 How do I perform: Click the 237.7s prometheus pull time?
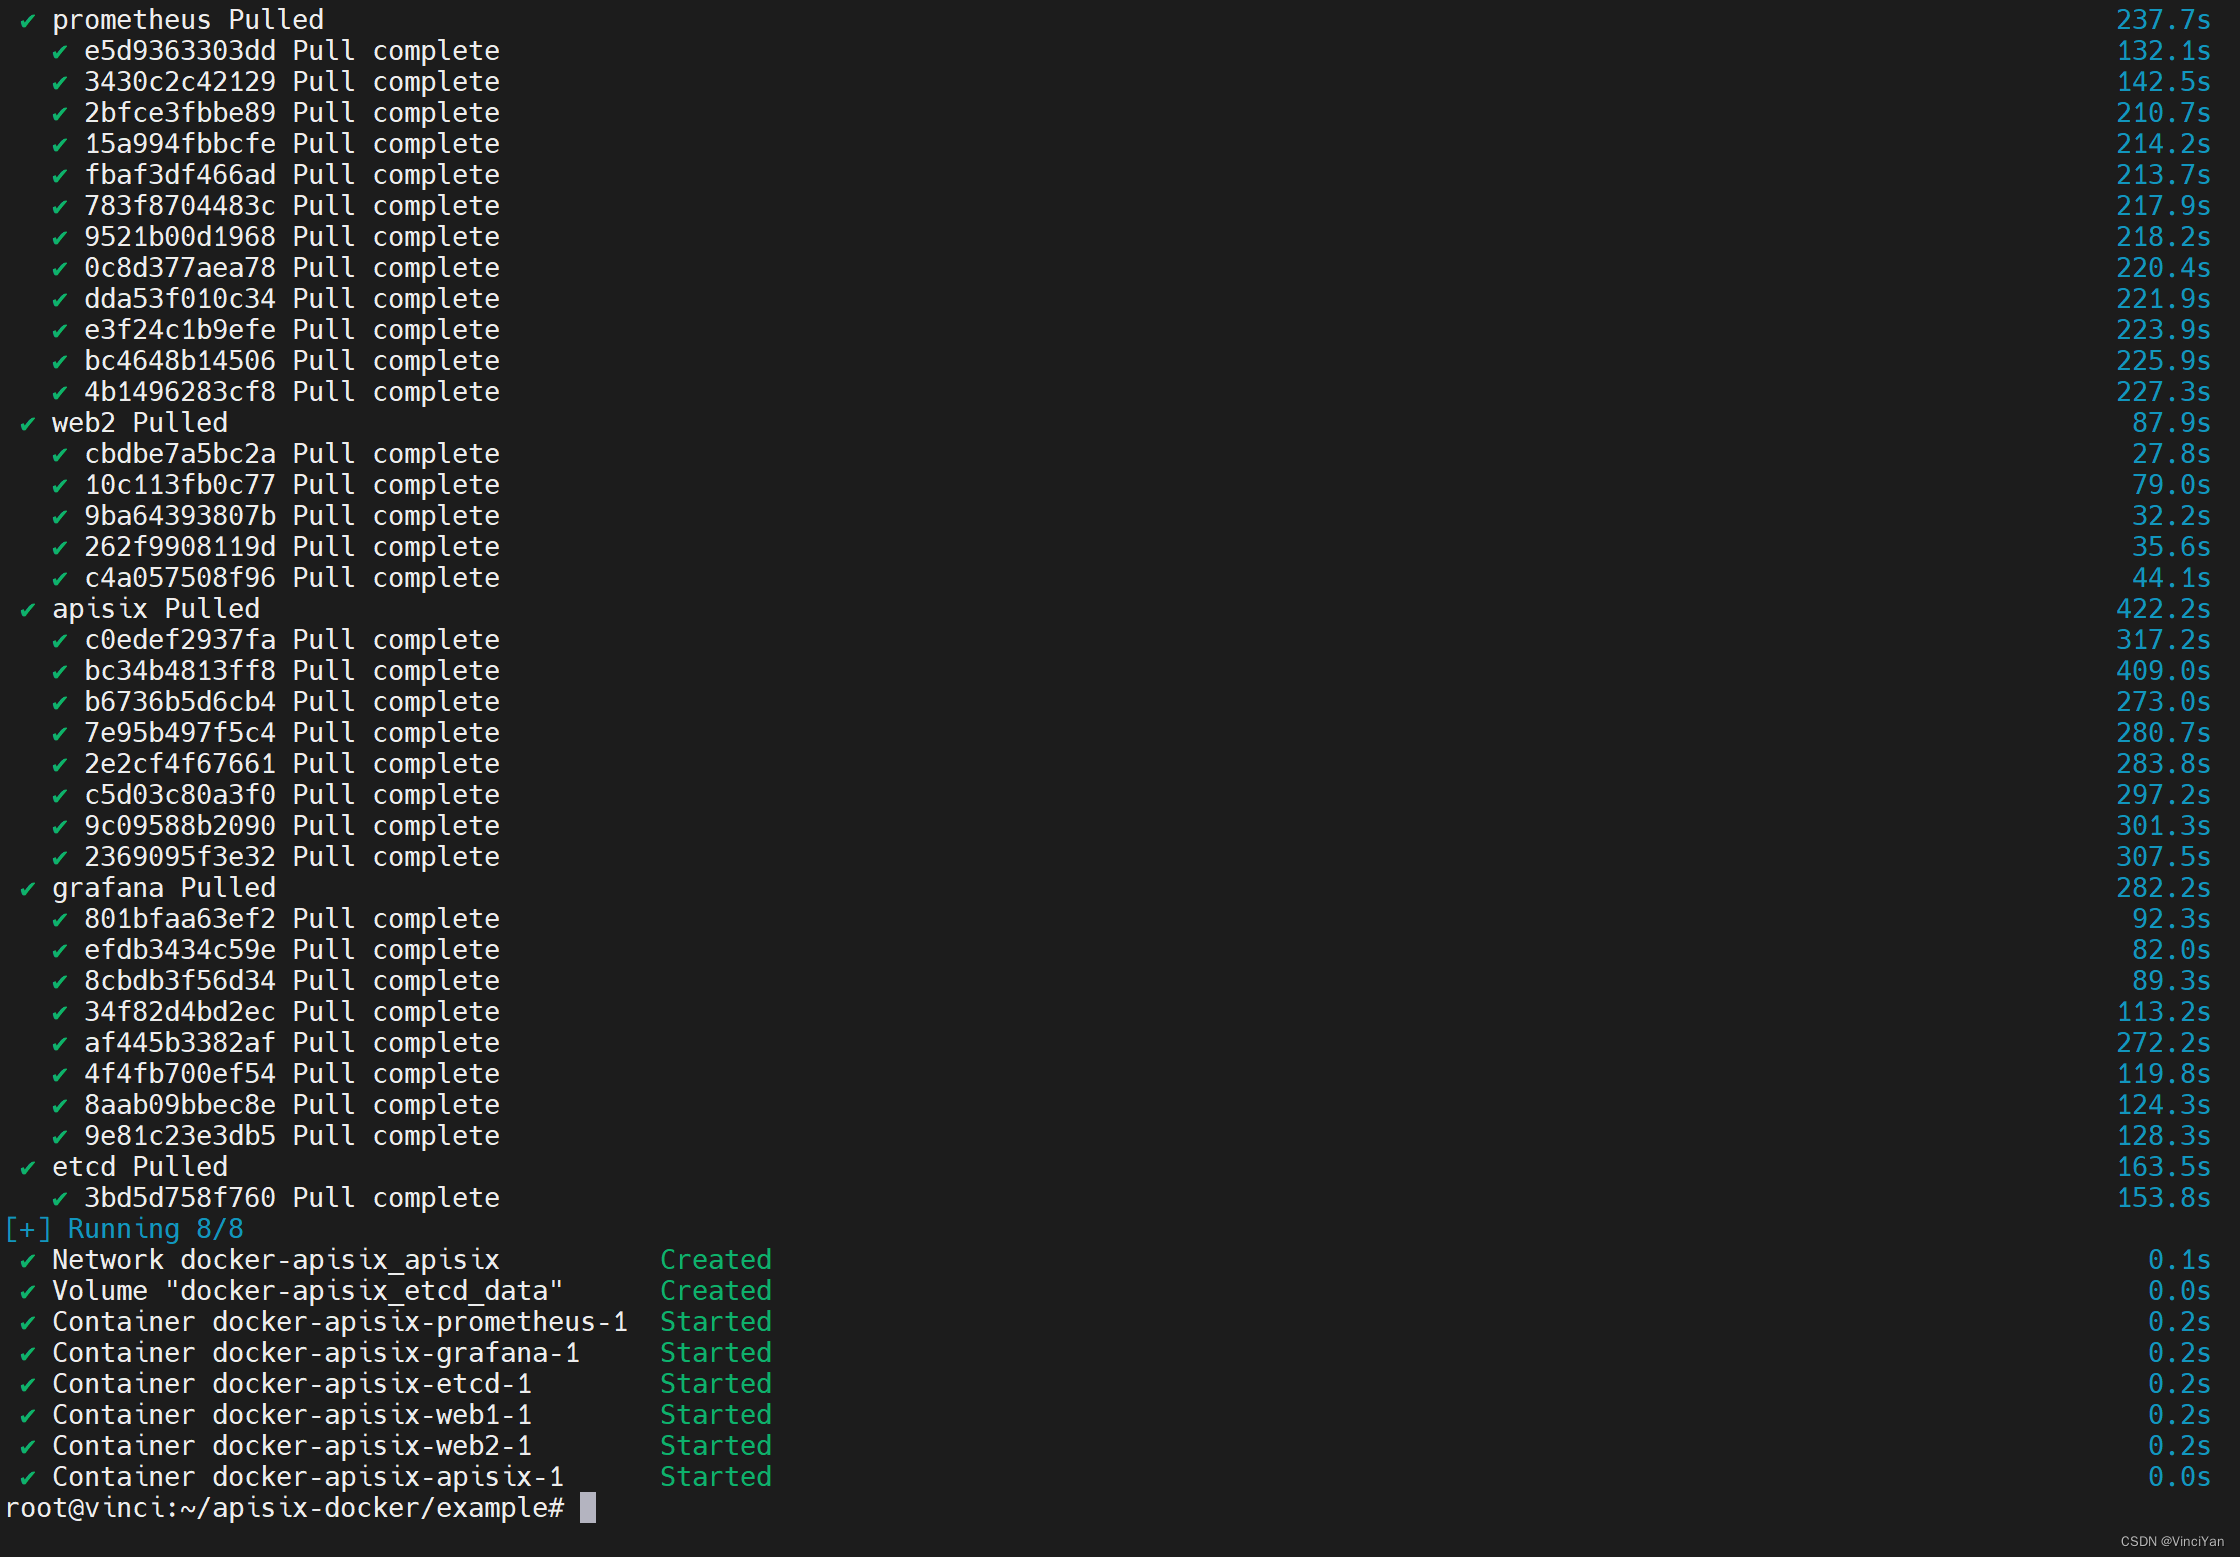click(x=2163, y=20)
